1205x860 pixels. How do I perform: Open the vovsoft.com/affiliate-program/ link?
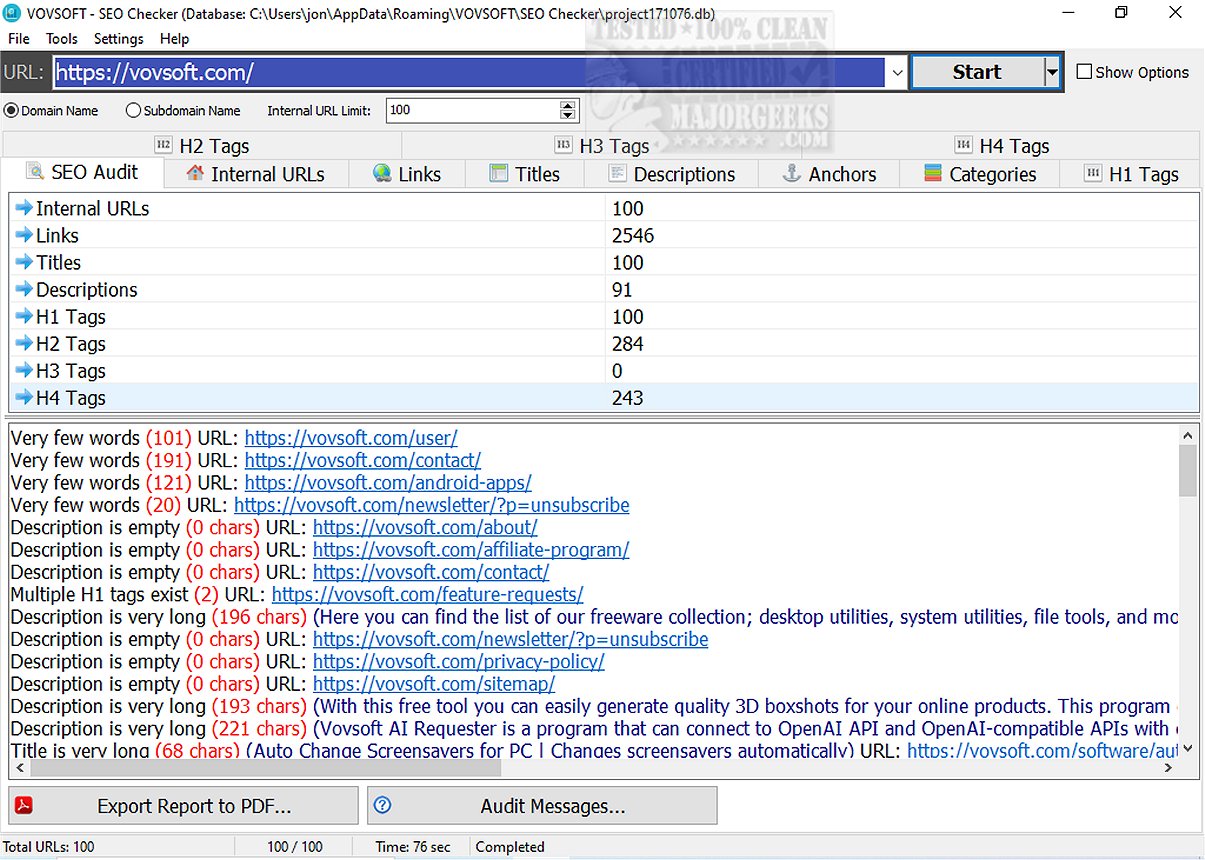coord(471,550)
